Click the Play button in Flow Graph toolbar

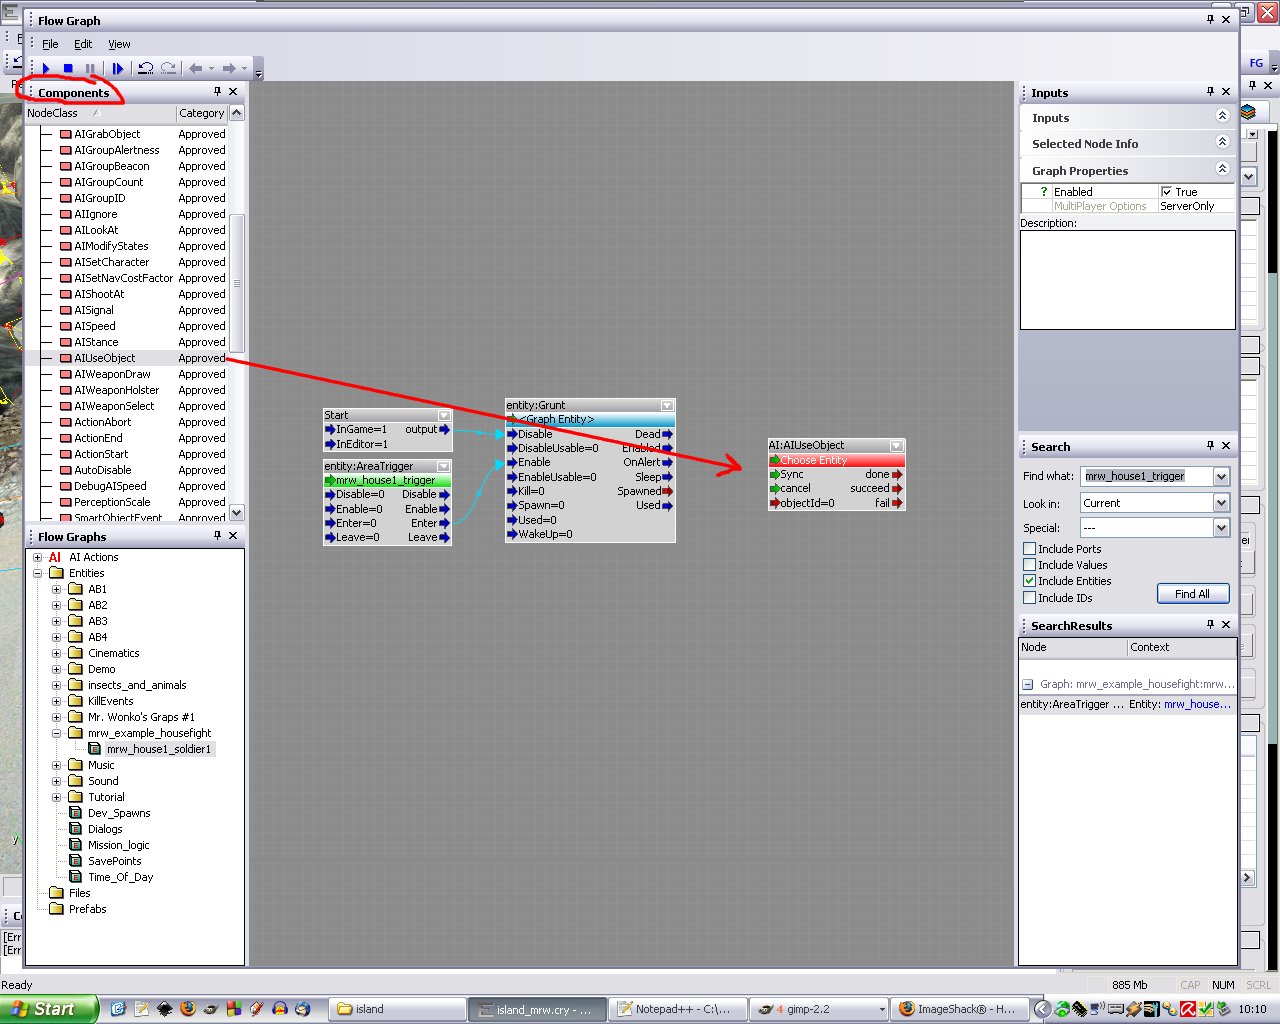click(x=46, y=69)
